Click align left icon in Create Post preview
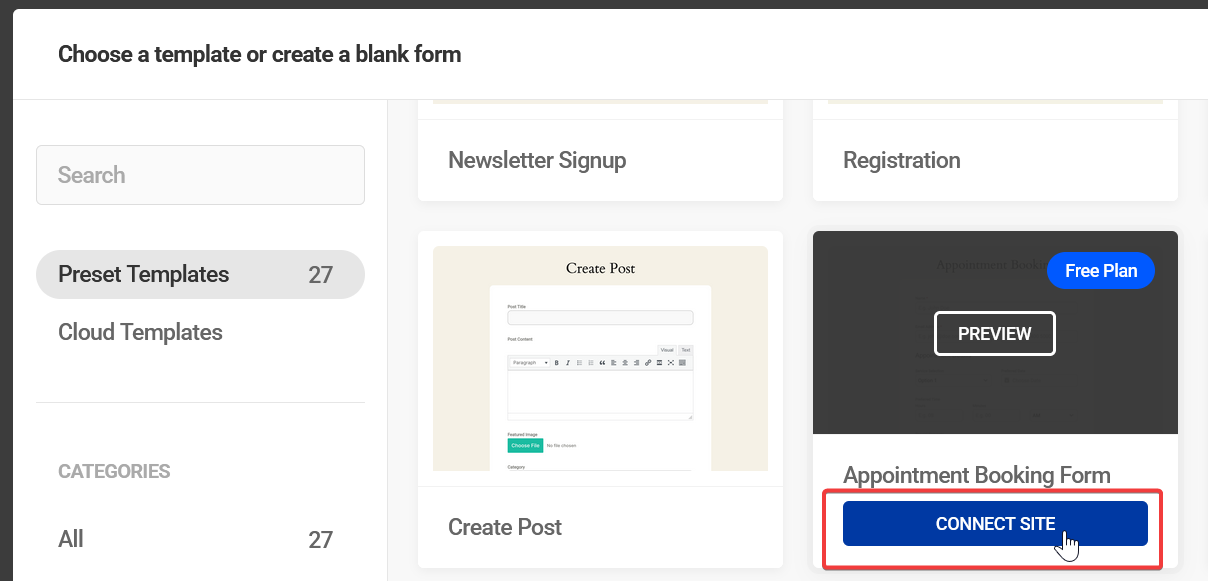This screenshot has width=1208, height=581. click(613, 362)
